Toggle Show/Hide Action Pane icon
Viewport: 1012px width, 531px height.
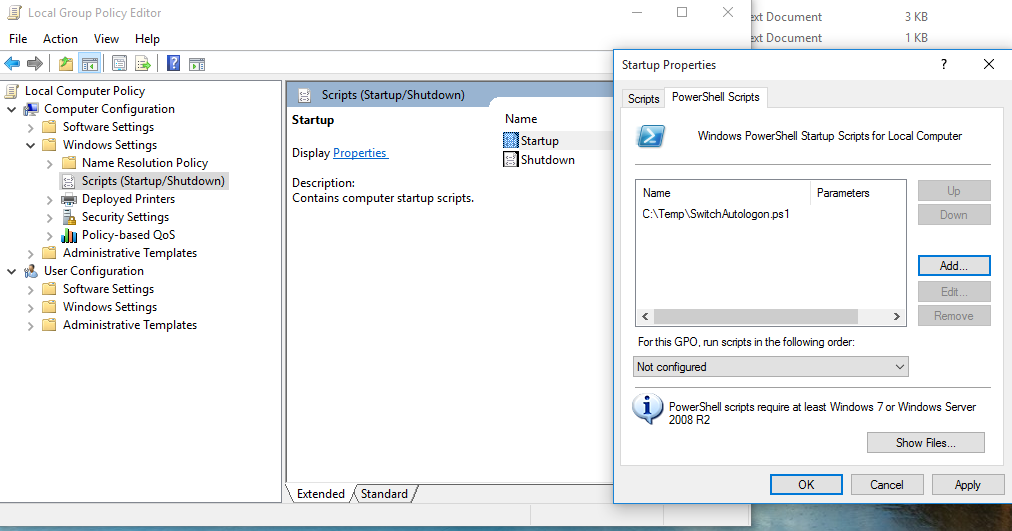pyautogui.click(x=197, y=64)
